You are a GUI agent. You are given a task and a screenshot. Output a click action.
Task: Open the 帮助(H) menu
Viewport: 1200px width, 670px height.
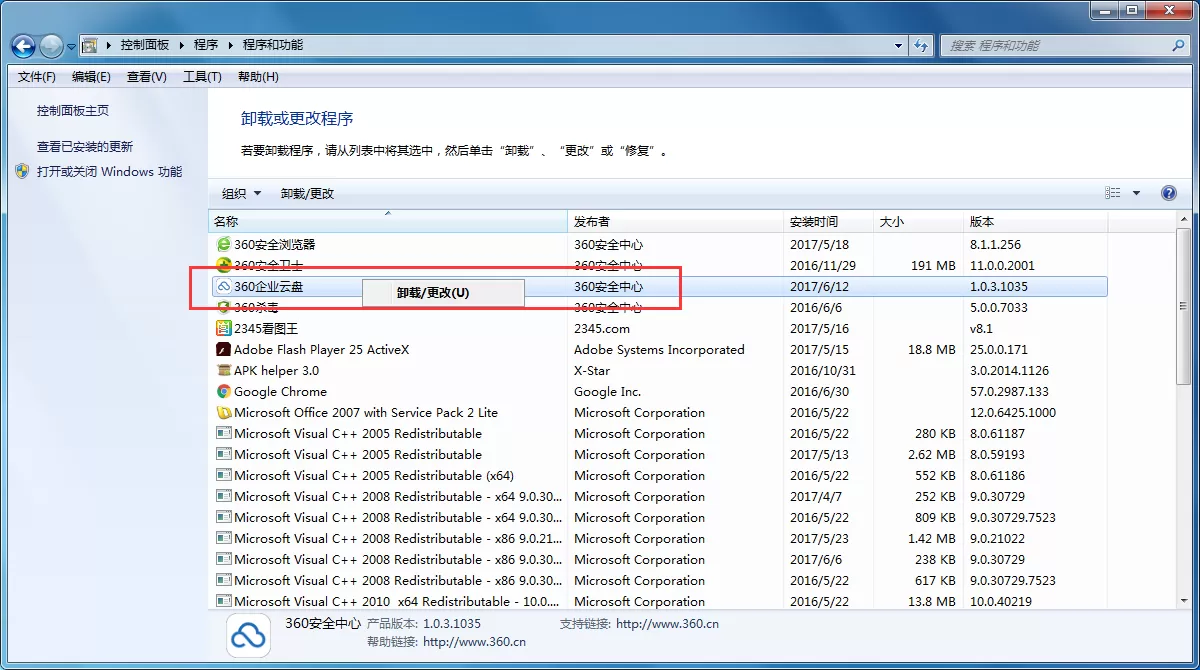coord(258,77)
